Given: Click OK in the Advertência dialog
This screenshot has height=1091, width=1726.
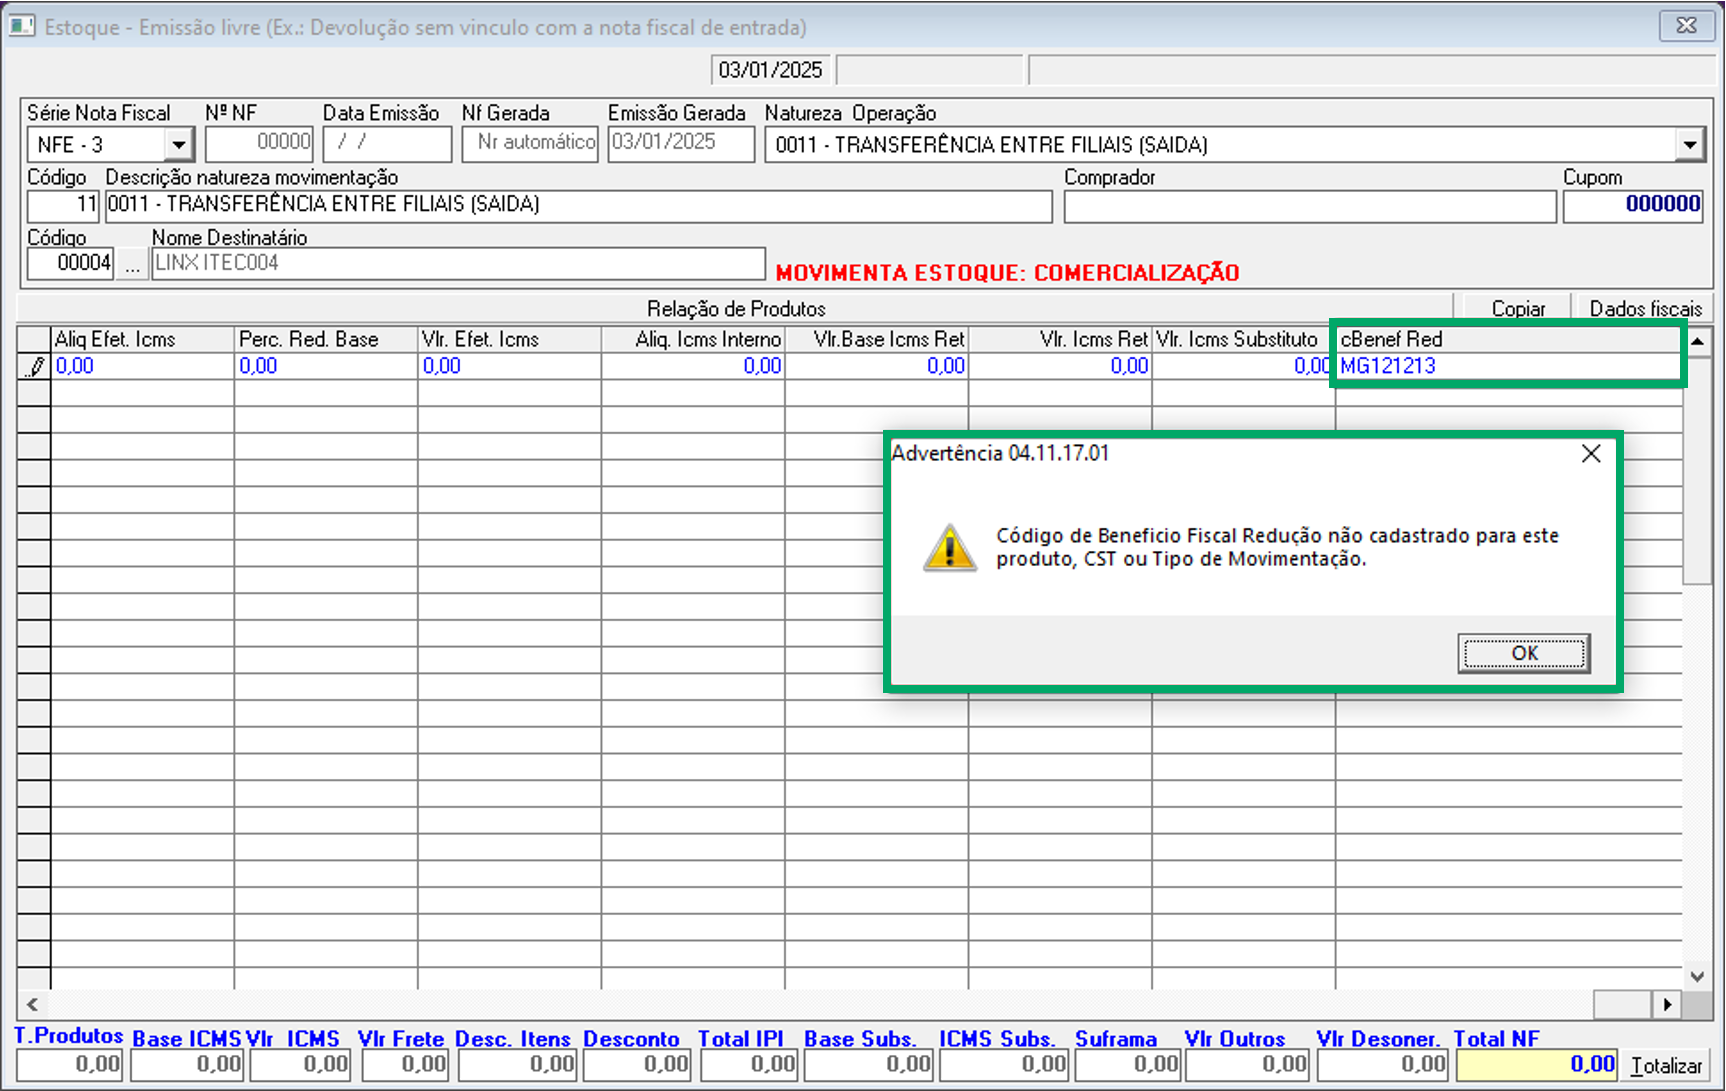Looking at the screenshot, I should (x=1524, y=653).
